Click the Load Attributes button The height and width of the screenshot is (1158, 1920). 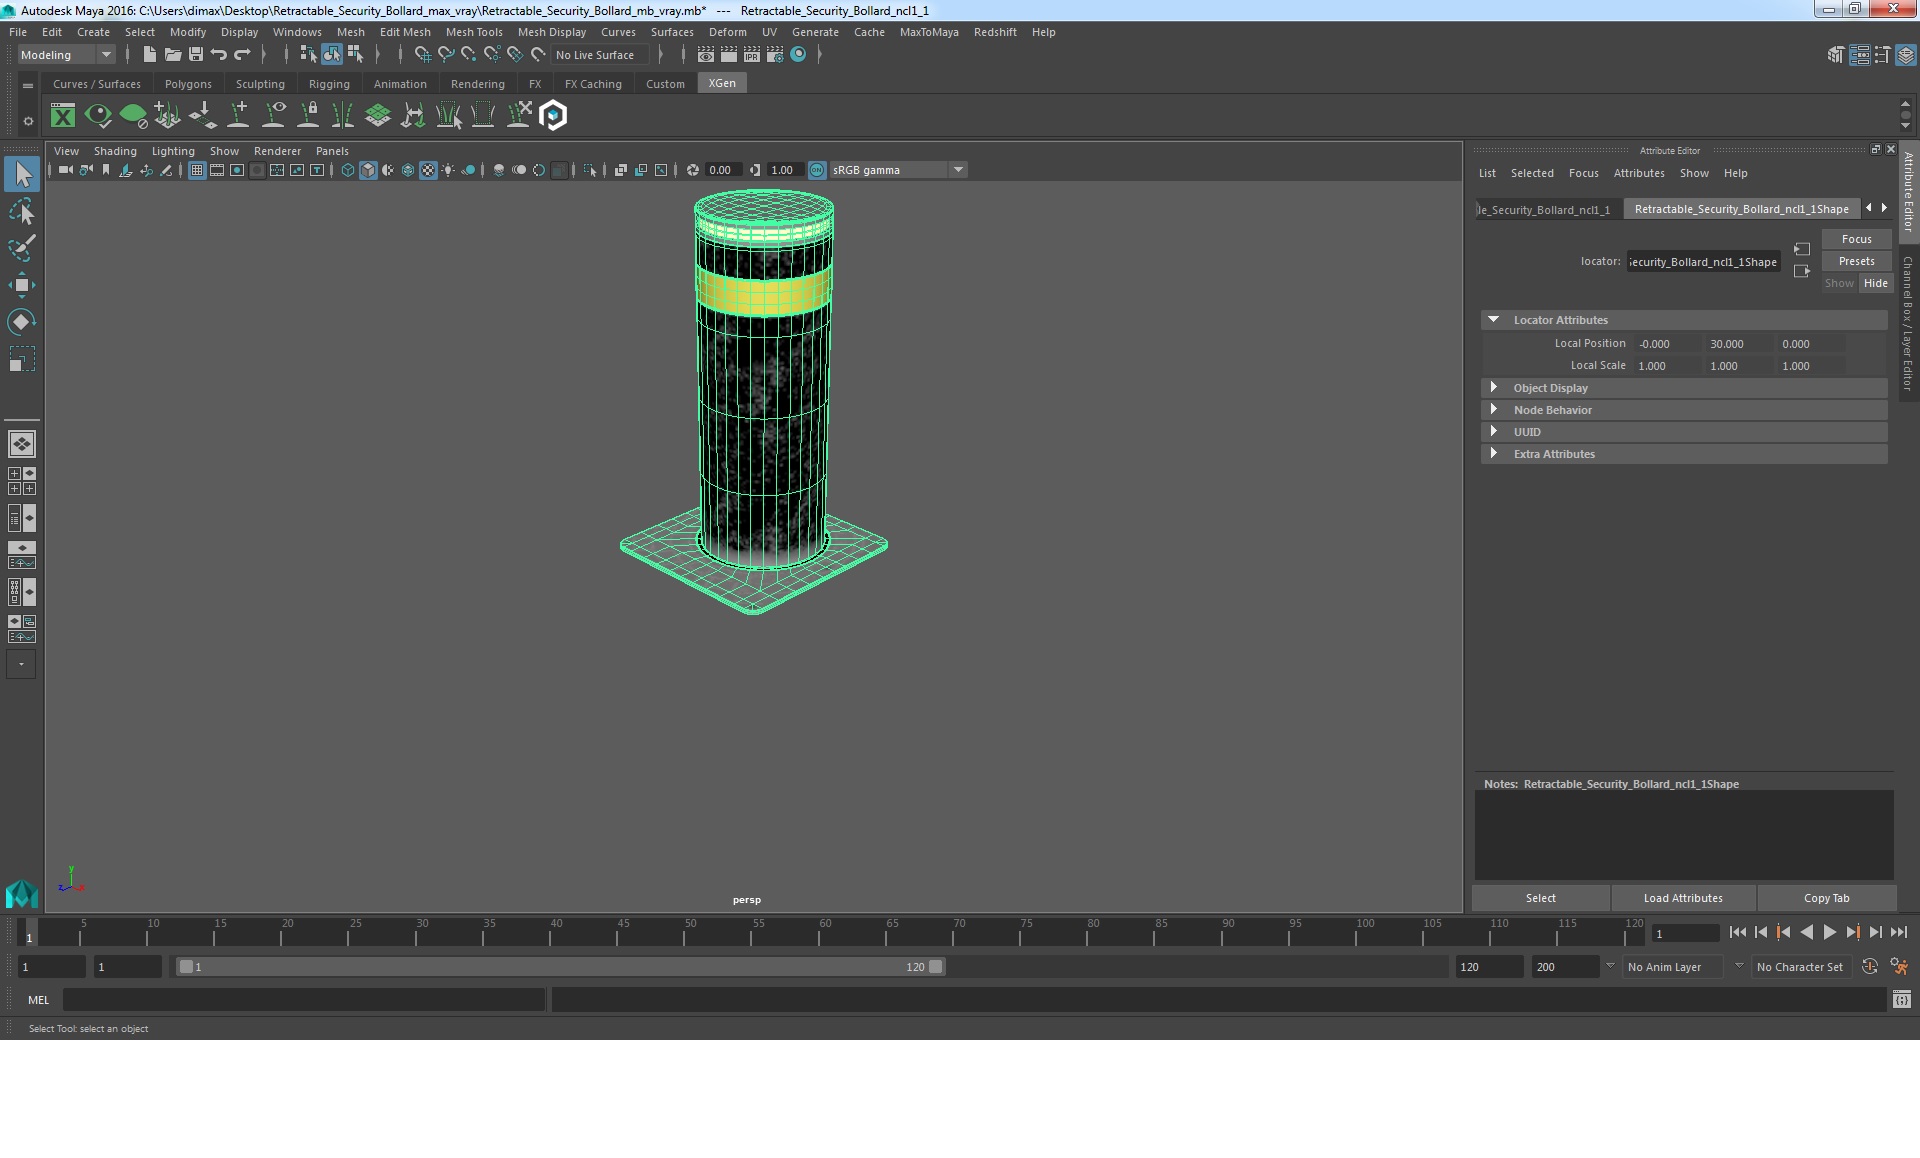pyautogui.click(x=1682, y=898)
